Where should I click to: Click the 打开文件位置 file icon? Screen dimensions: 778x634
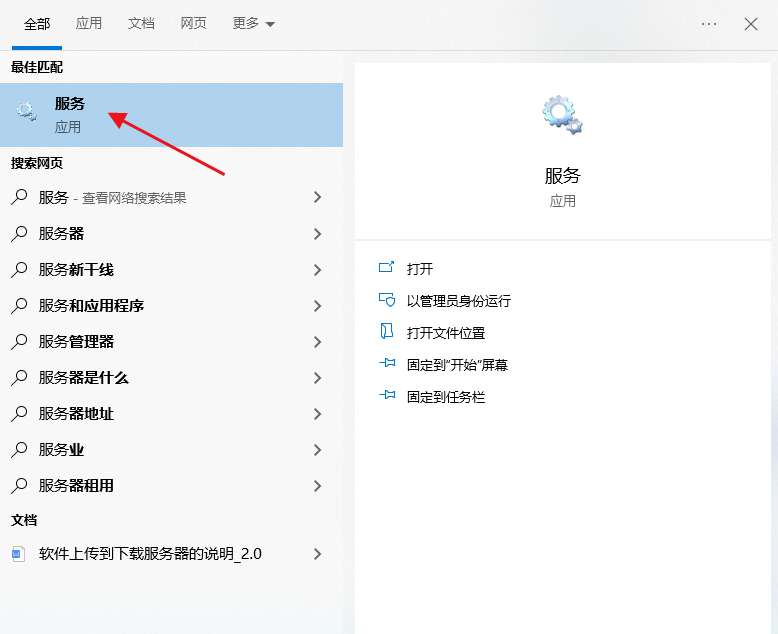pyautogui.click(x=387, y=332)
